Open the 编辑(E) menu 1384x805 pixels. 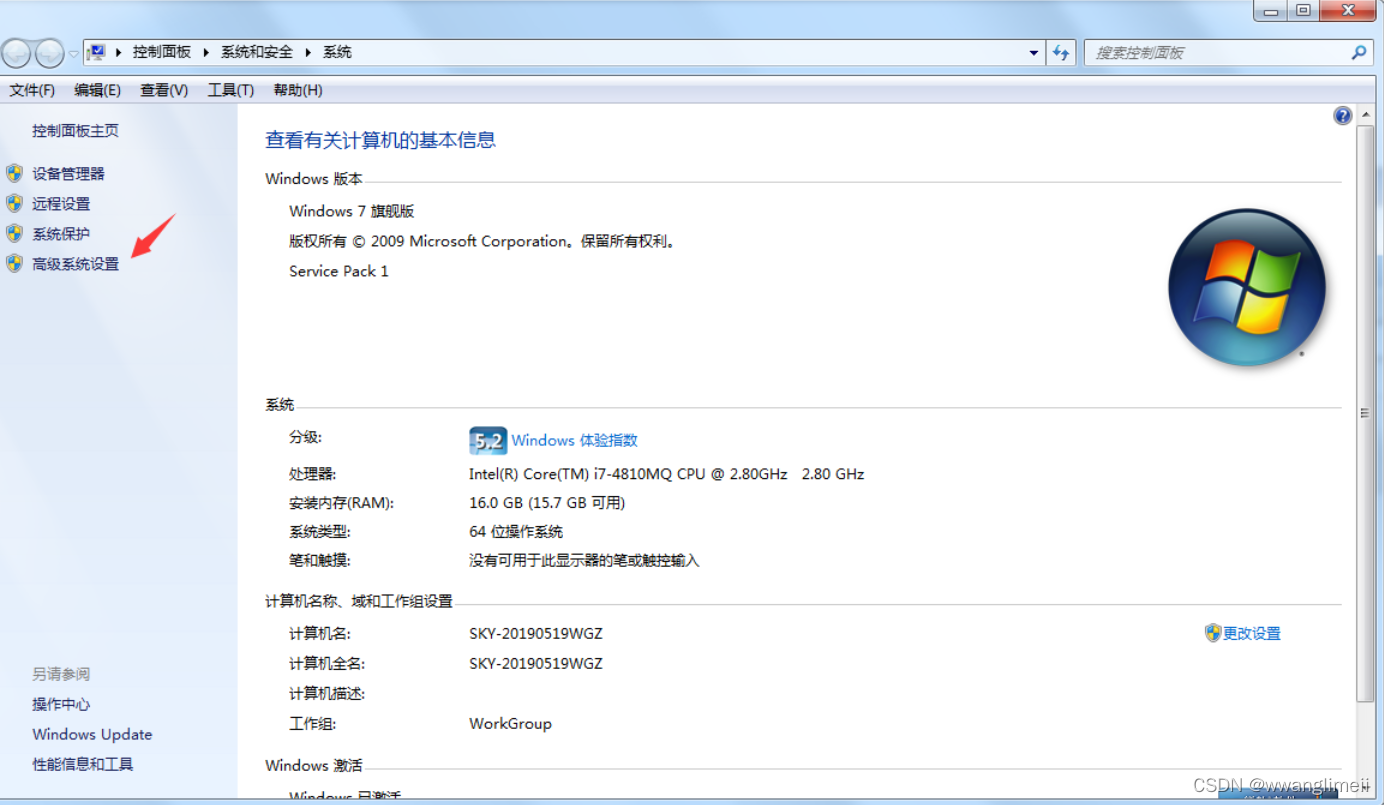(97, 90)
